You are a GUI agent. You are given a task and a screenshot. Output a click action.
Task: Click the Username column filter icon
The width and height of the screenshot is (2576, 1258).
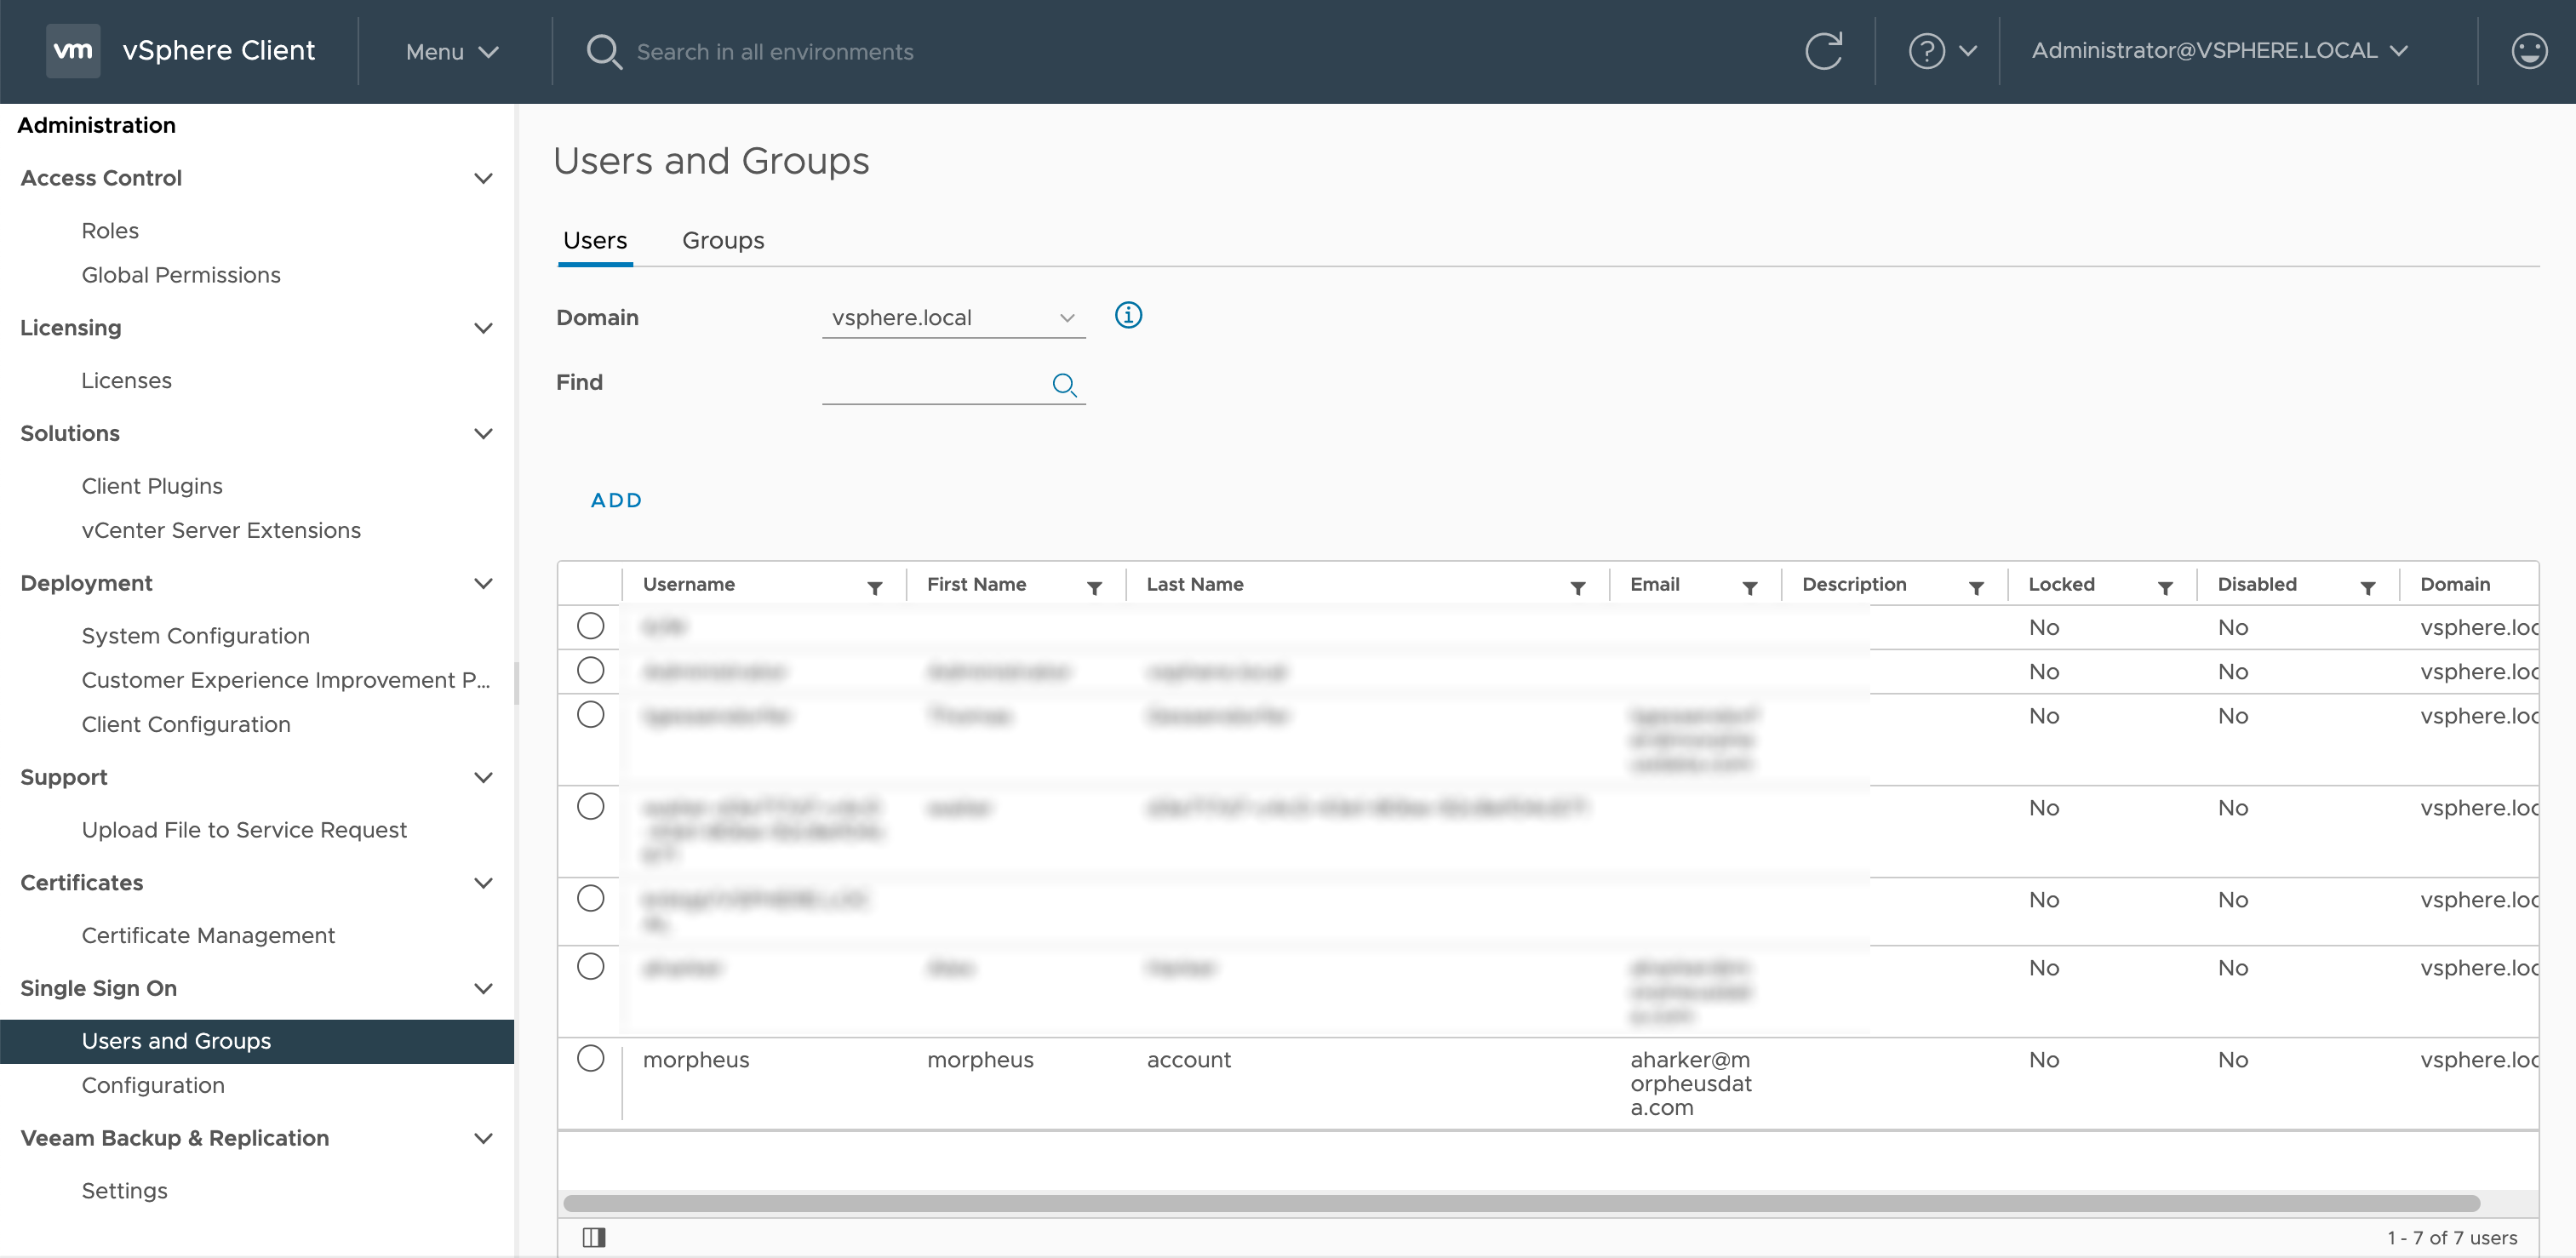coord(875,588)
